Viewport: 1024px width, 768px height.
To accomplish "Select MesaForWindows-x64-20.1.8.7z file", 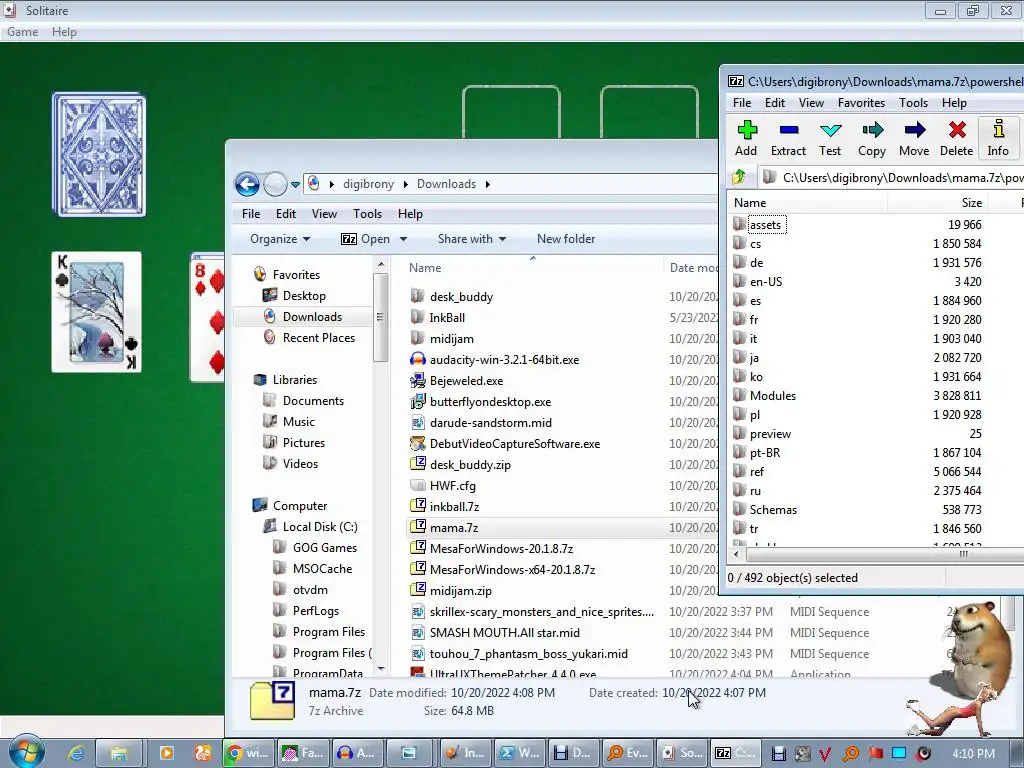I will [x=512, y=569].
